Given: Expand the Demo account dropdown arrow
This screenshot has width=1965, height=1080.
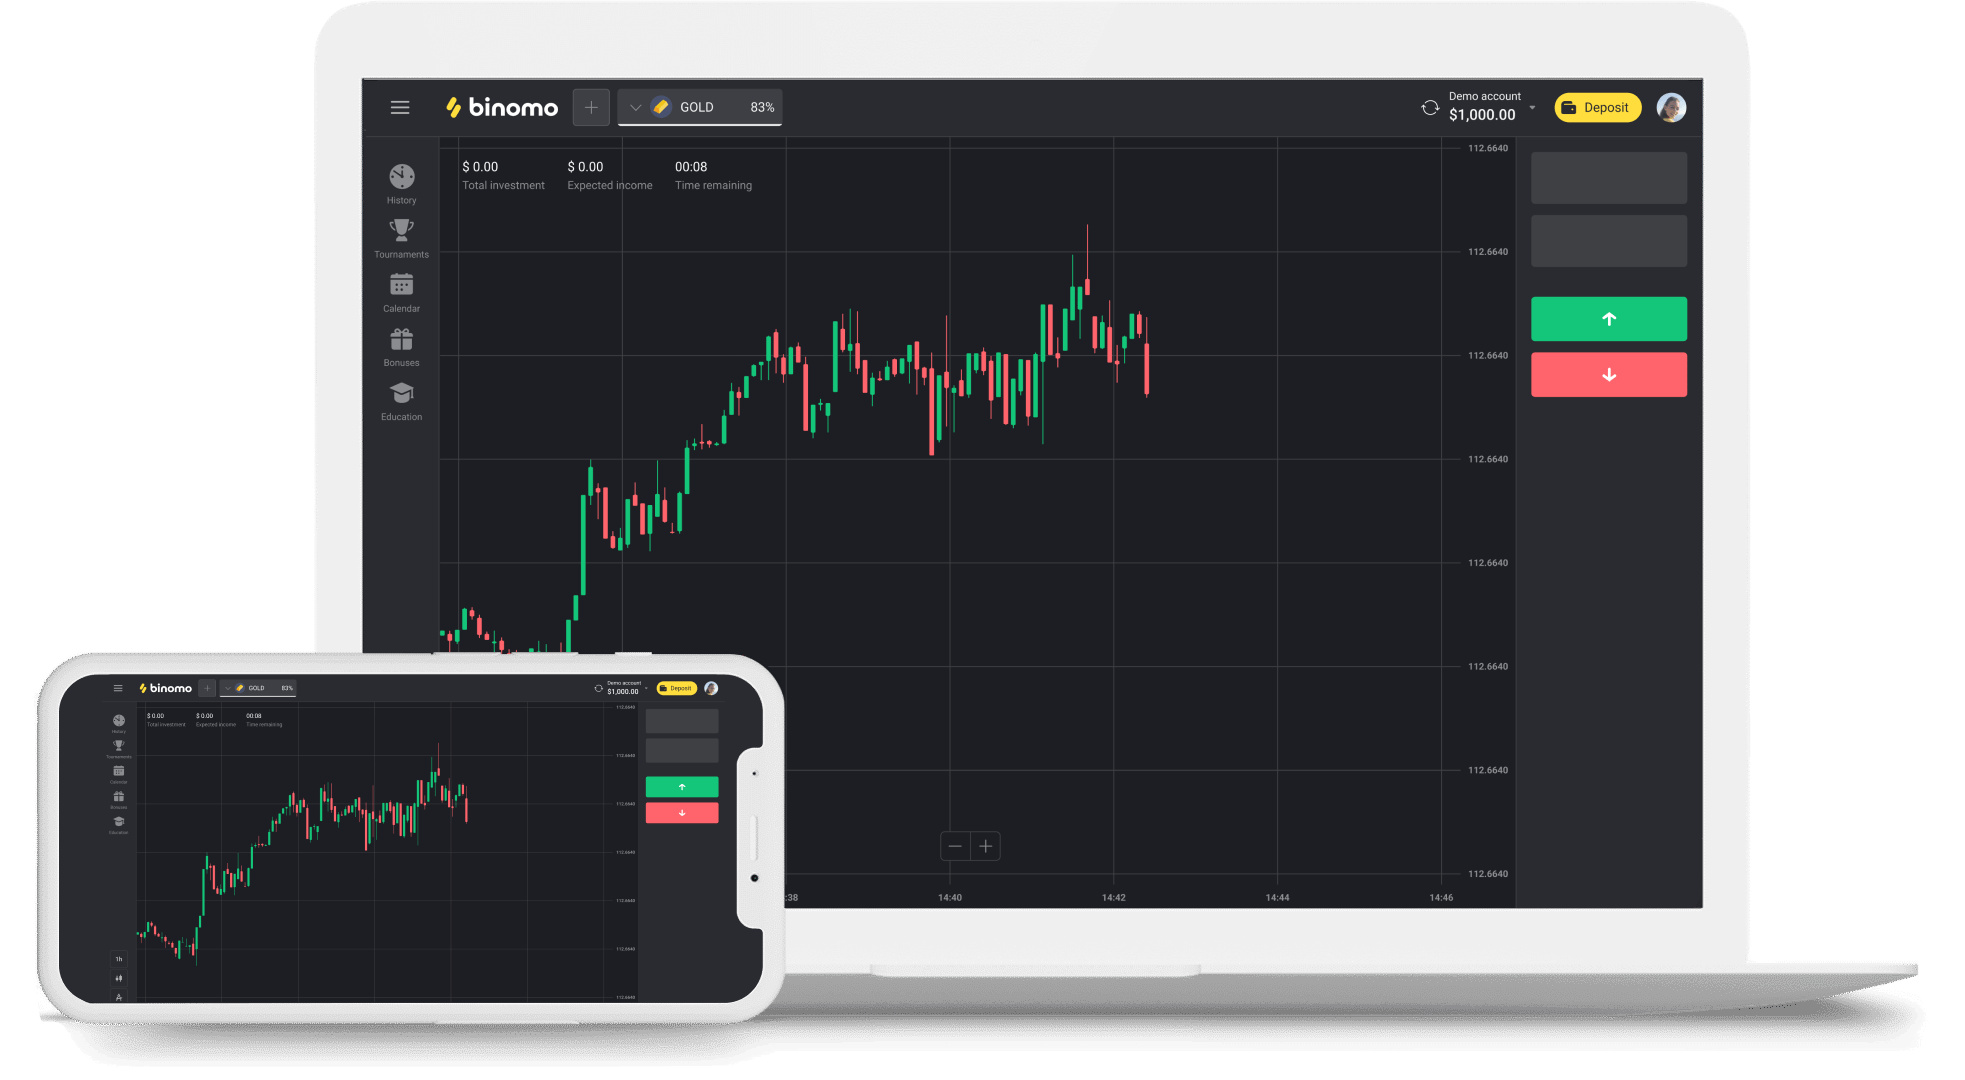Looking at the screenshot, I should click(x=1532, y=107).
